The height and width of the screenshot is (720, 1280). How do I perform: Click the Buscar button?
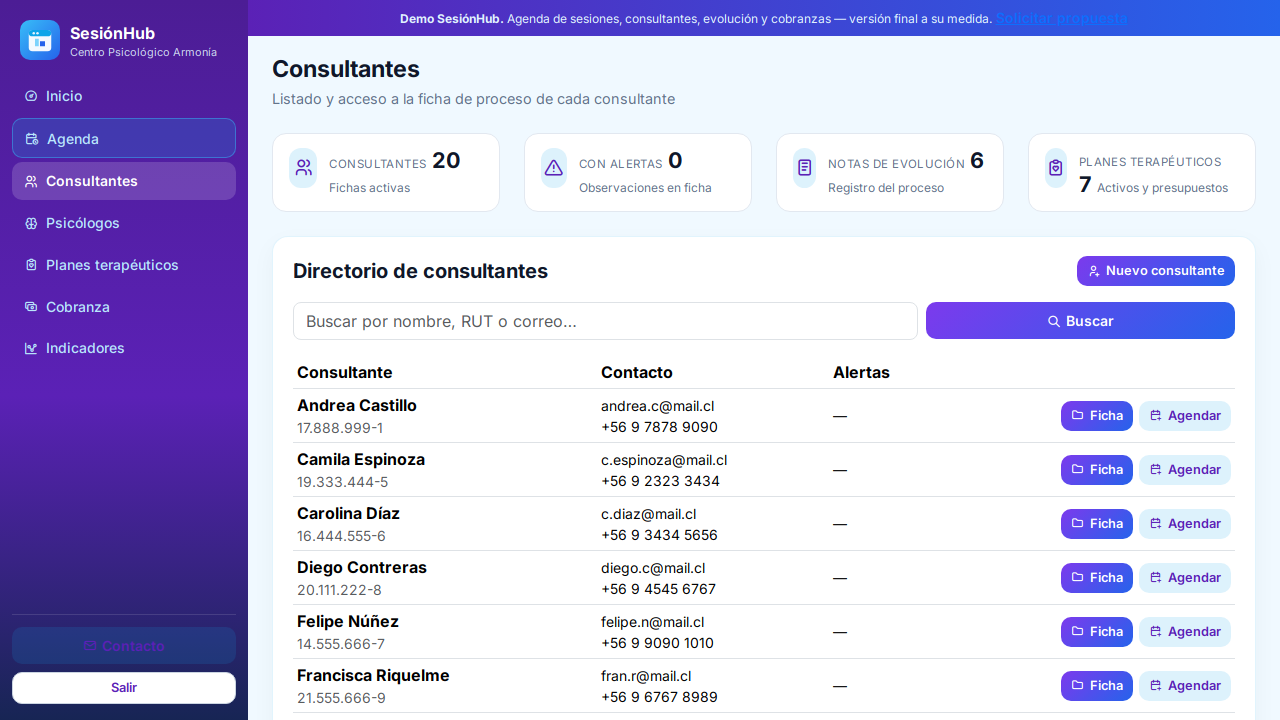pos(1080,321)
